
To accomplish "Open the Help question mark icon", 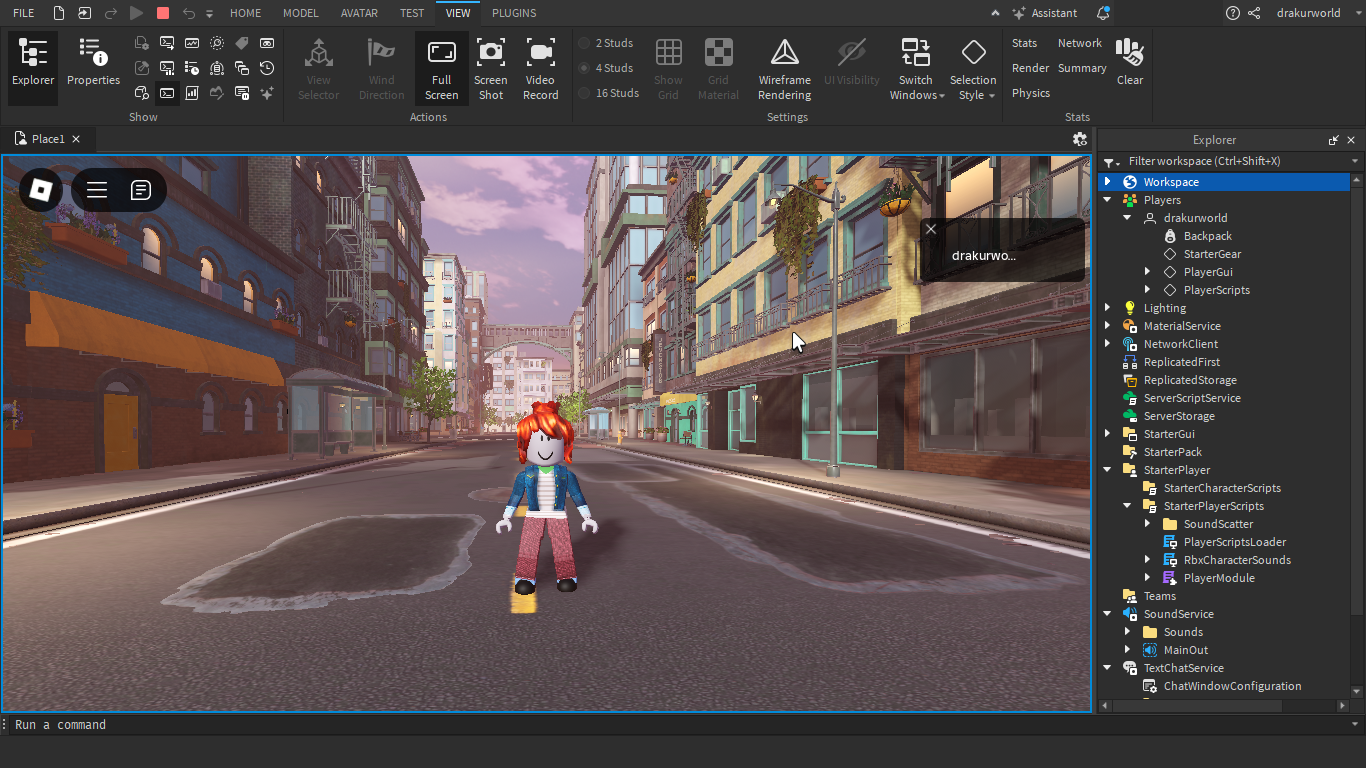I will coord(1233,13).
